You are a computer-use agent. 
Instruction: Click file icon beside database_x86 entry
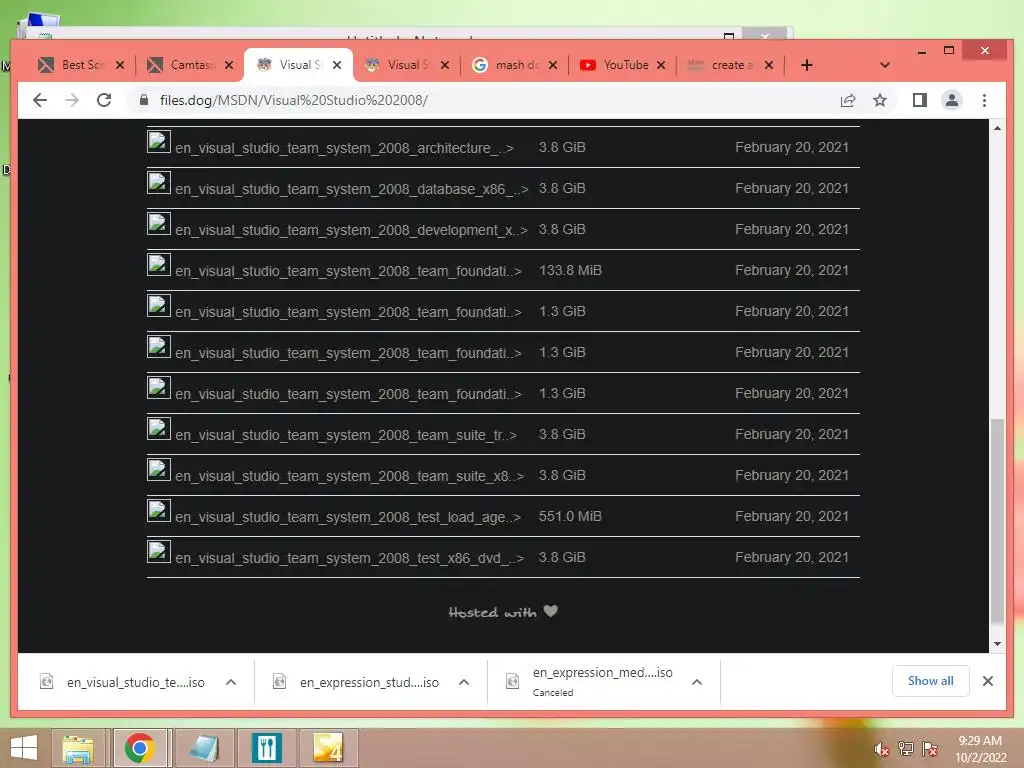click(x=159, y=183)
